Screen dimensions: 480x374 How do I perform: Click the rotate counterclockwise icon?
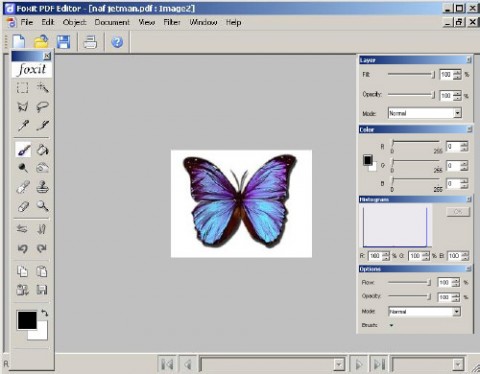[22, 248]
